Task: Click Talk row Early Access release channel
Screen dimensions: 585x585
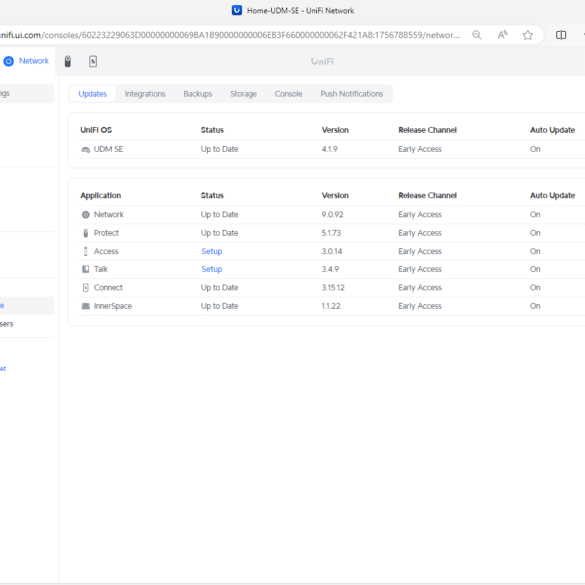Action: pyautogui.click(x=420, y=269)
